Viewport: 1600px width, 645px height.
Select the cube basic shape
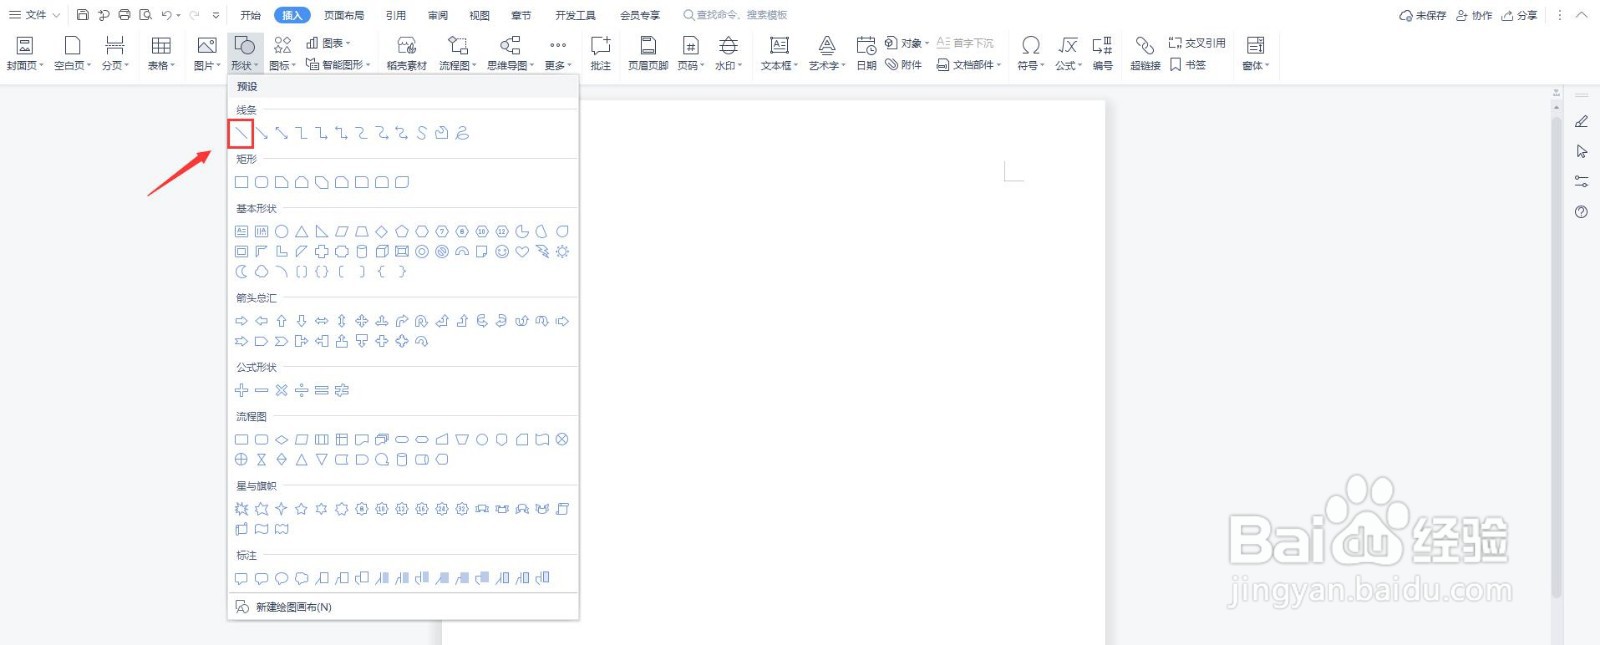coord(381,251)
